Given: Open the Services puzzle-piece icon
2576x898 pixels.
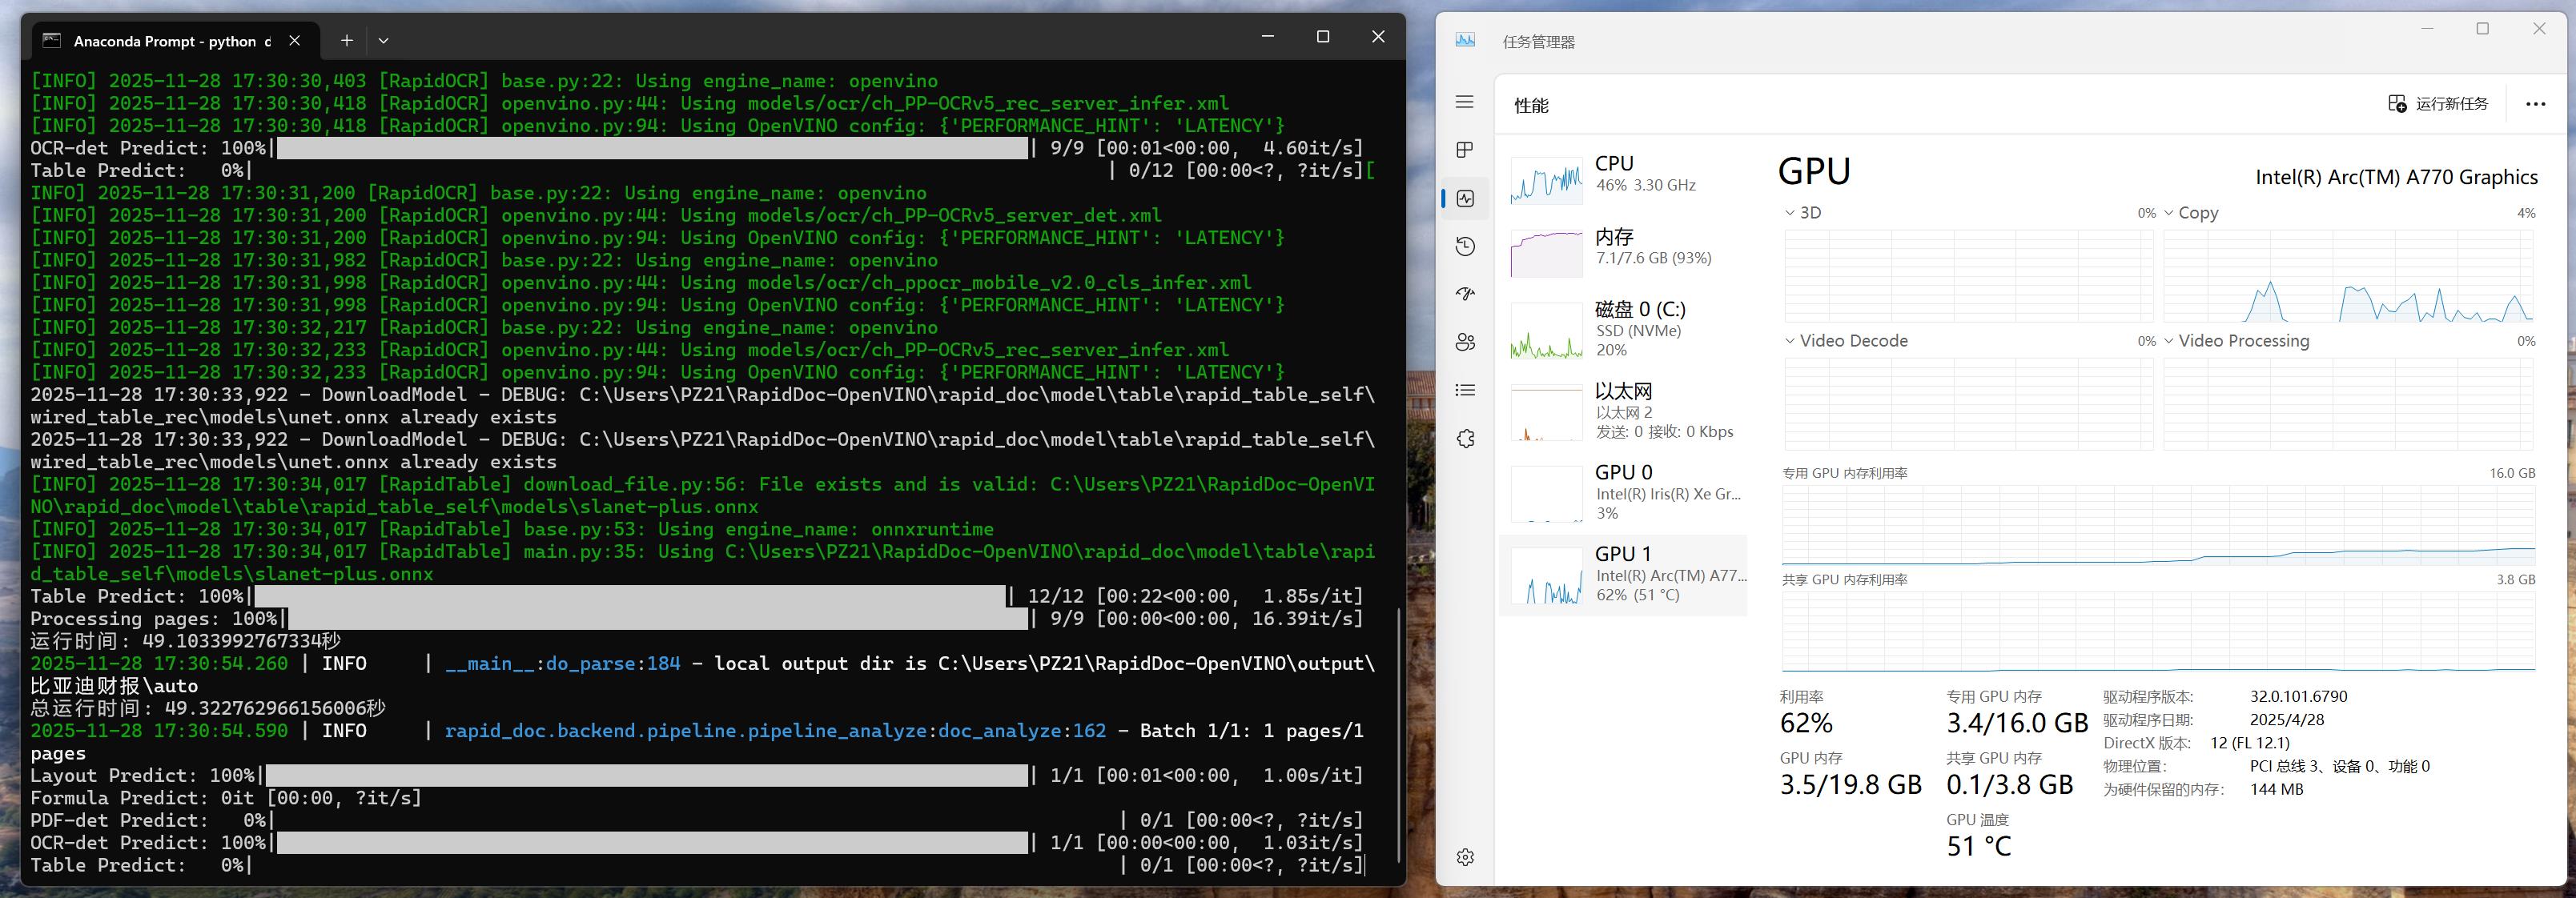Looking at the screenshot, I should [x=1465, y=438].
